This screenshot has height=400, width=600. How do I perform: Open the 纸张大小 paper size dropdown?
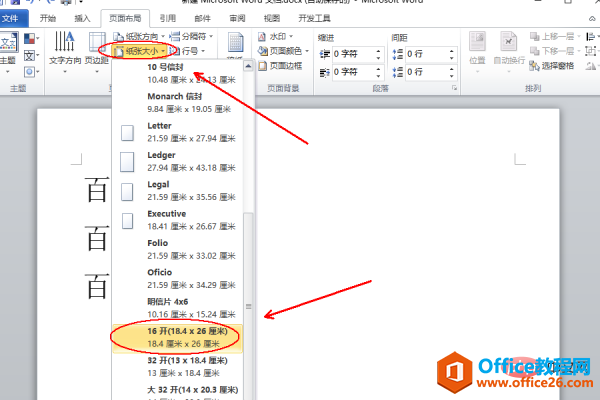pyautogui.click(x=139, y=51)
